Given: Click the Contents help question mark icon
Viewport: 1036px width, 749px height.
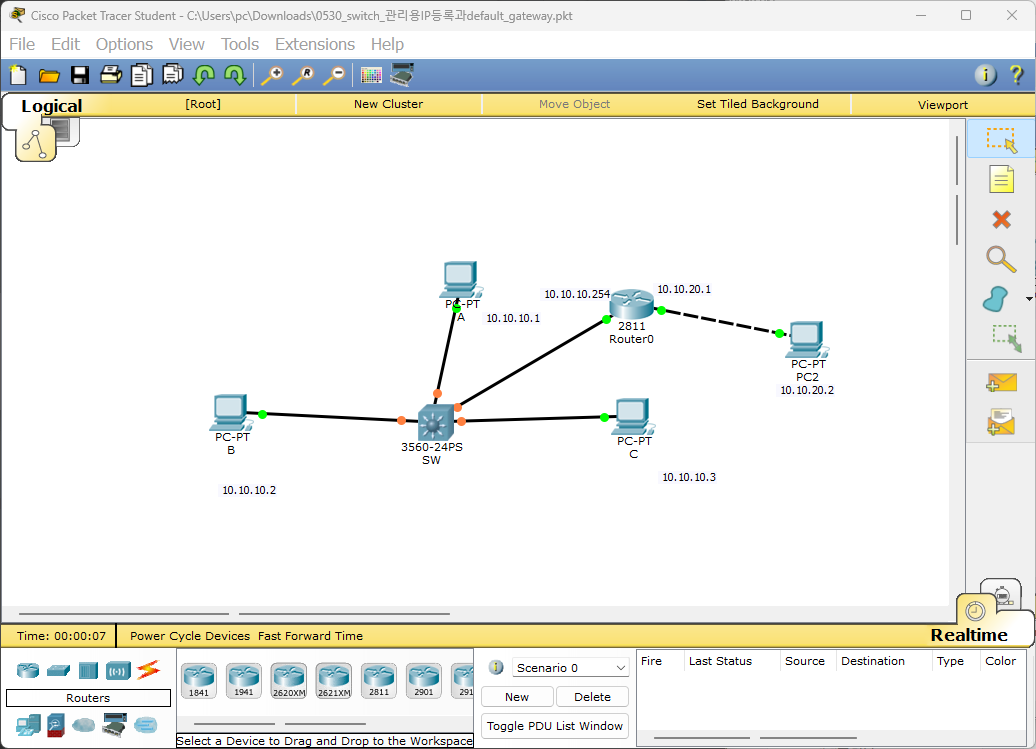Looking at the screenshot, I should click(x=1016, y=75).
